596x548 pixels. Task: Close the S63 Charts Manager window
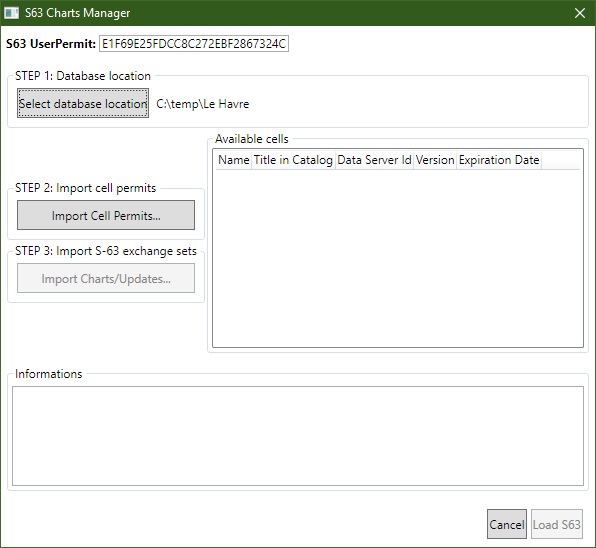(580, 13)
